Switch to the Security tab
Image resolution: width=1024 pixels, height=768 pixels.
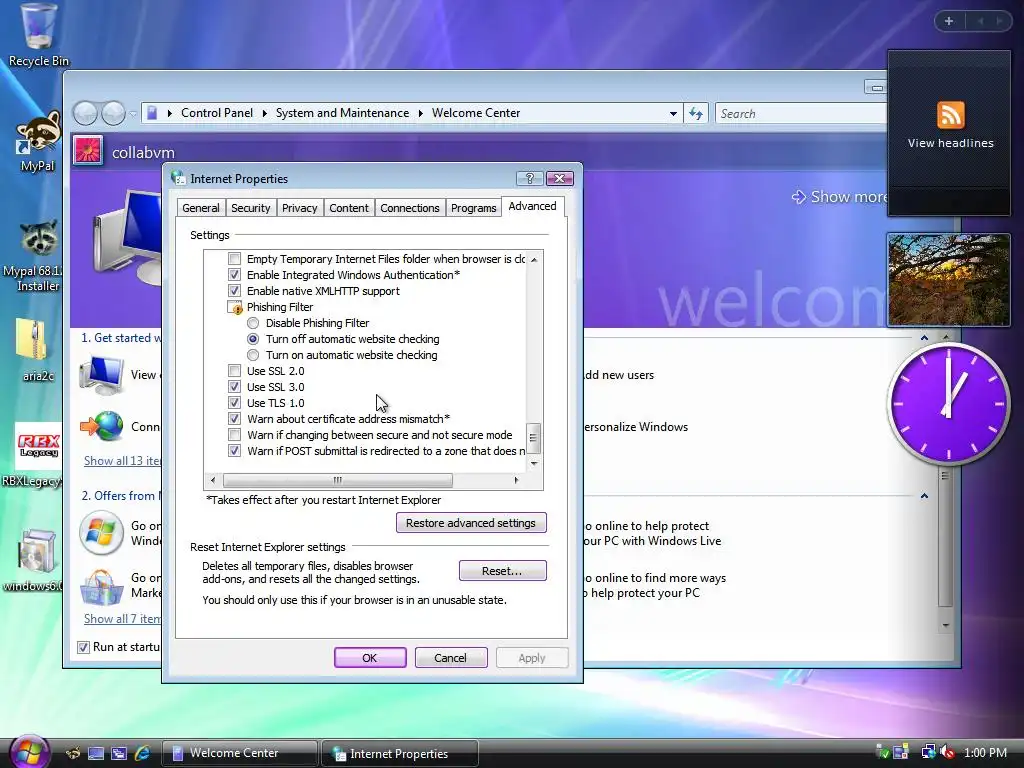251,208
